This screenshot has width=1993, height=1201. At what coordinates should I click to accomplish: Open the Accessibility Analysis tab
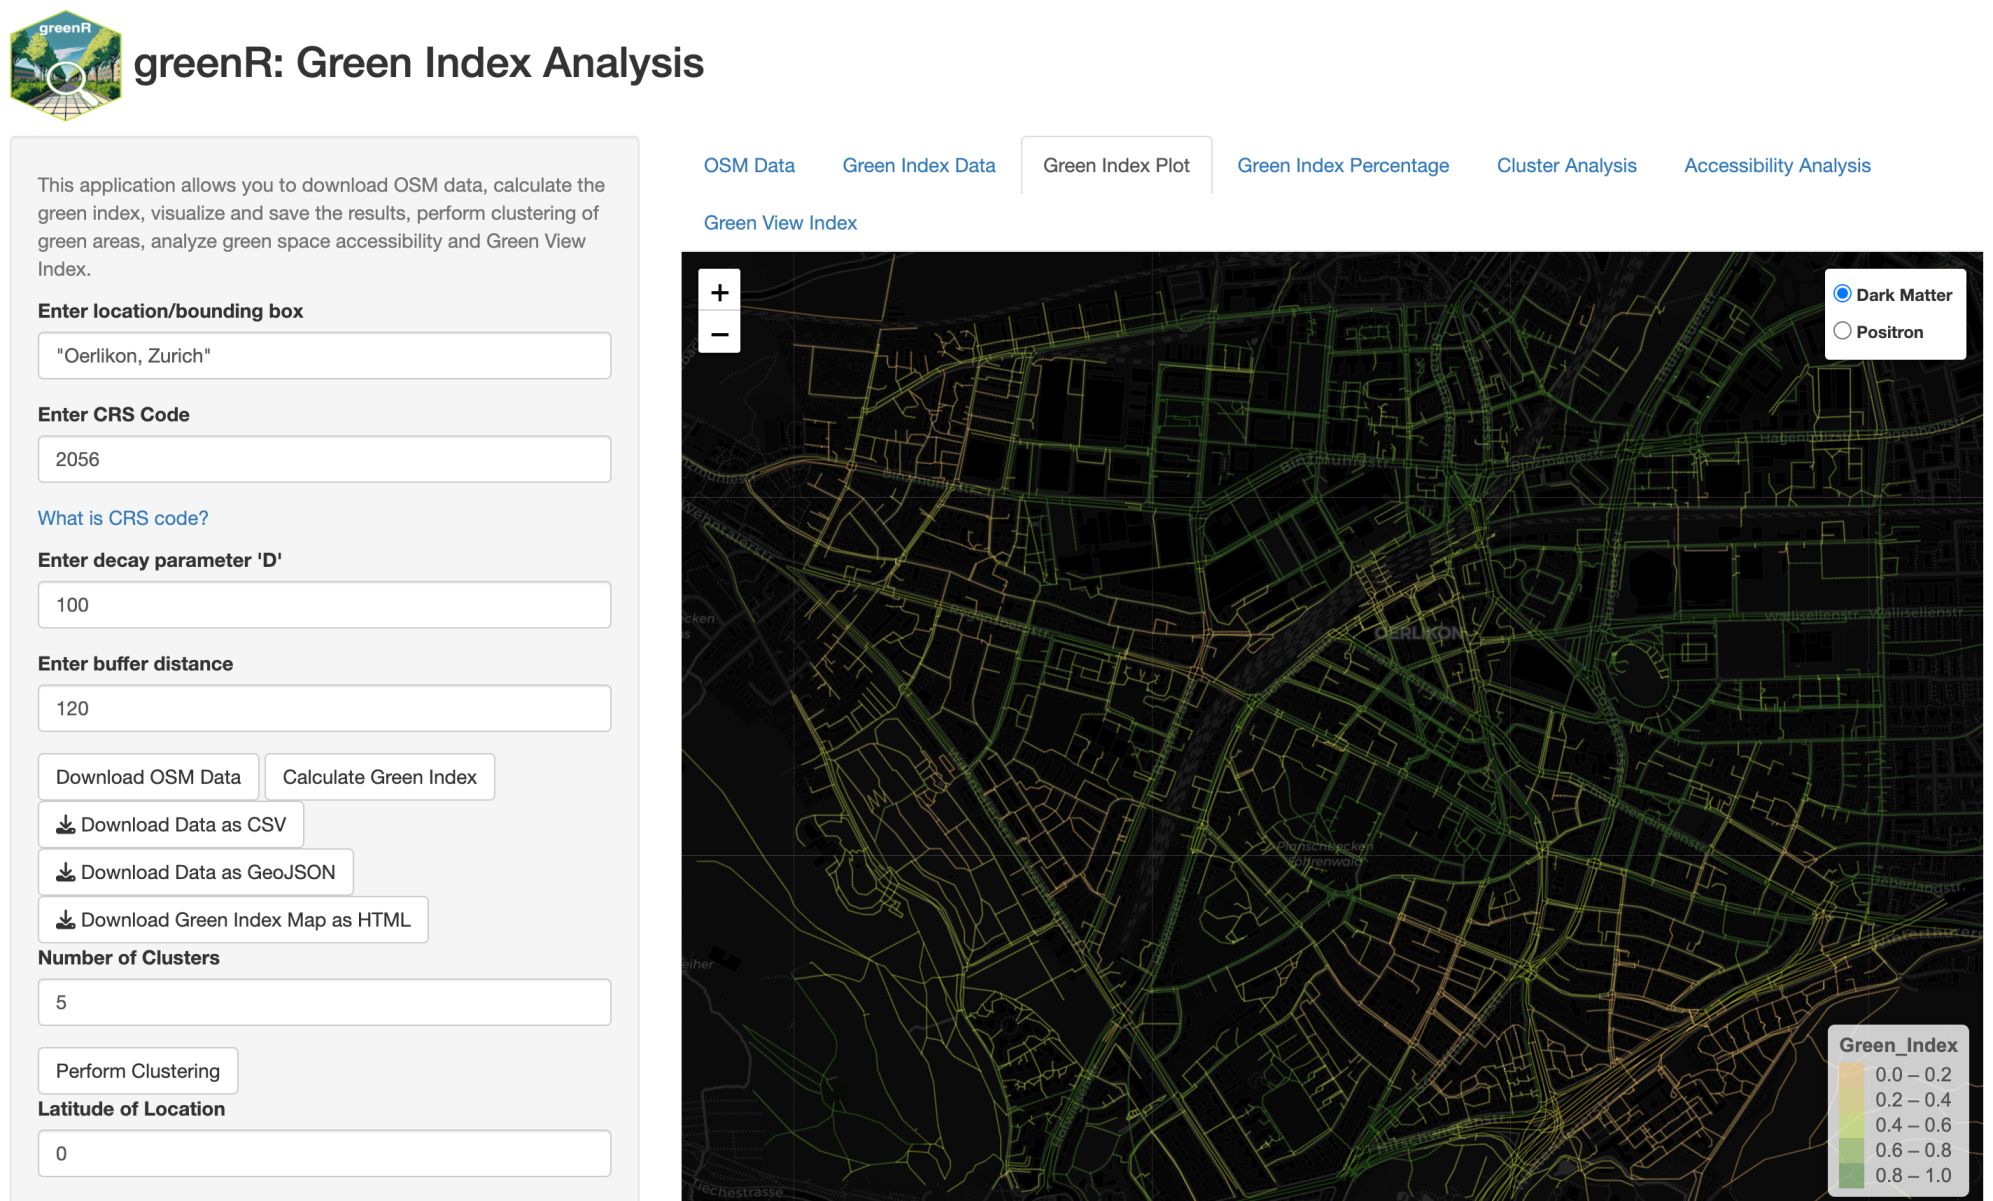click(x=1776, y=166)
